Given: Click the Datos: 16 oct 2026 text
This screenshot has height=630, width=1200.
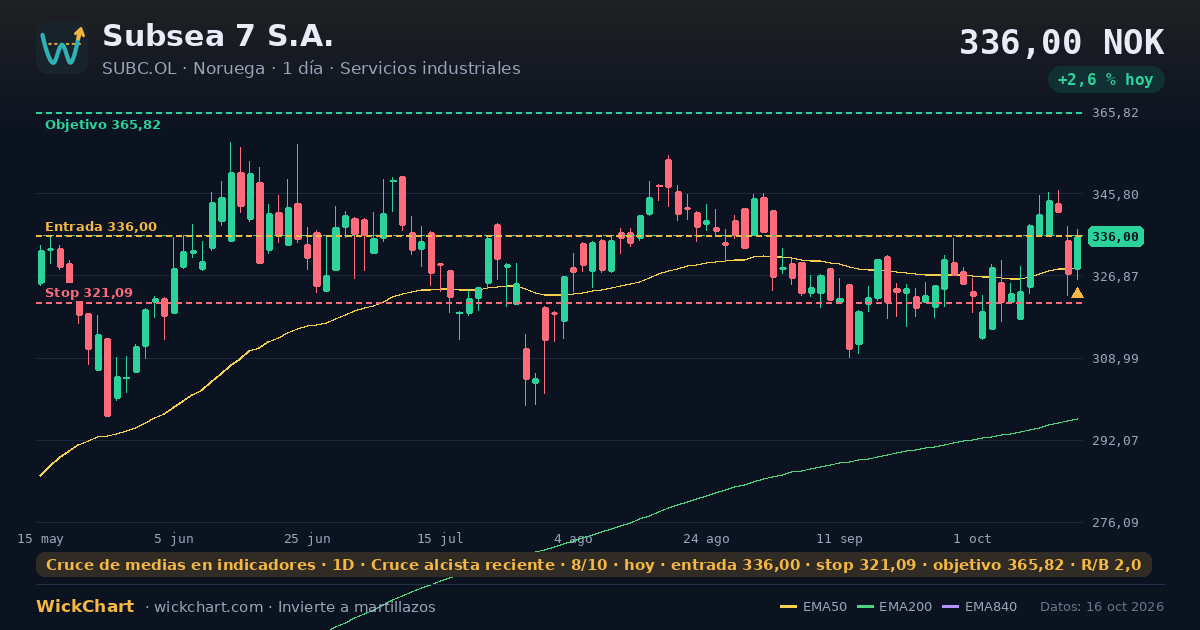Looking at the screenshot, I should [1102, 607].
